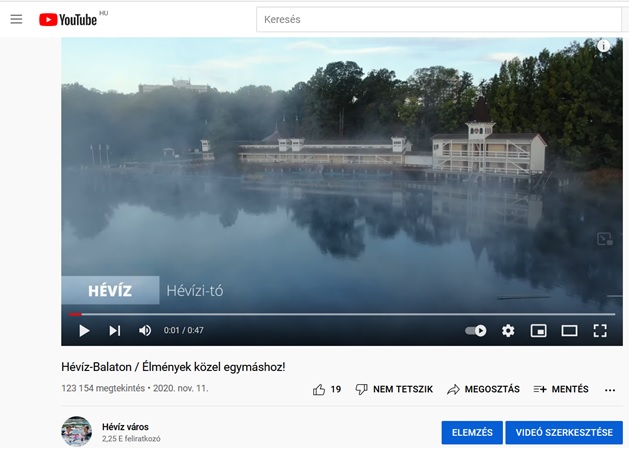This screenshot has width=629, height=453.
Task: Open more actions three-dot menu
Action: click(x=610, y=390)
